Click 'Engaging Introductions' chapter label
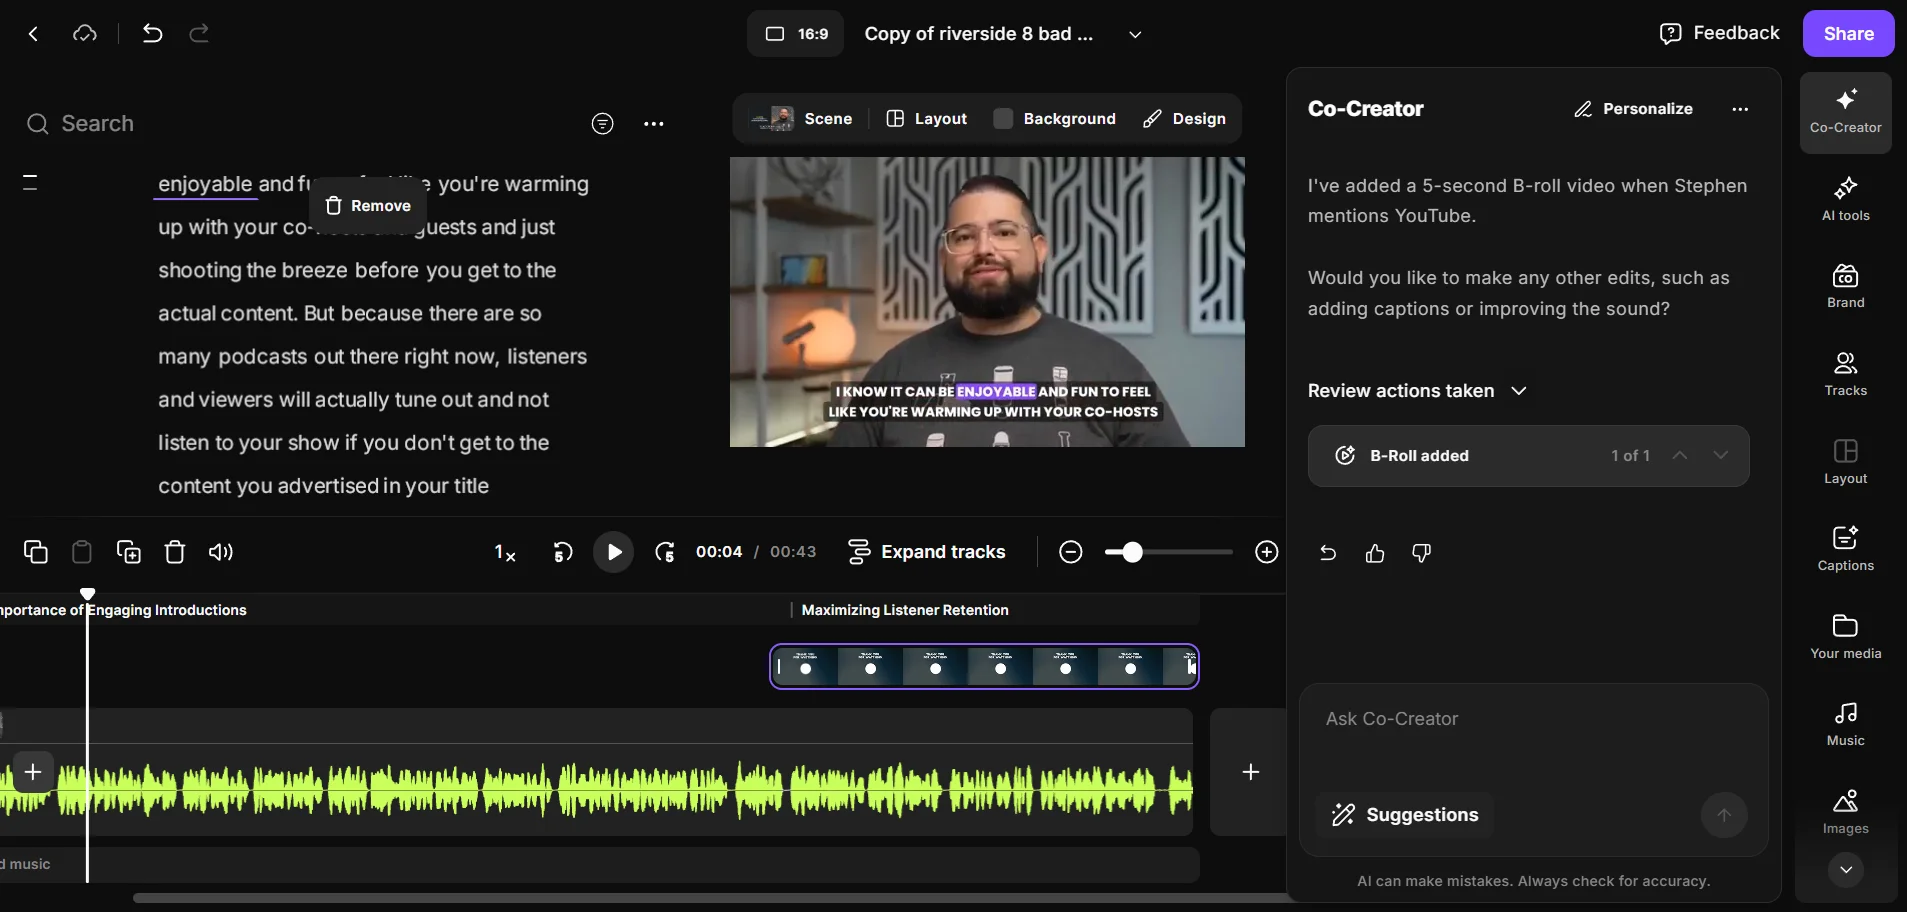This screenshot has width=1907, height=912. (166, 610)
